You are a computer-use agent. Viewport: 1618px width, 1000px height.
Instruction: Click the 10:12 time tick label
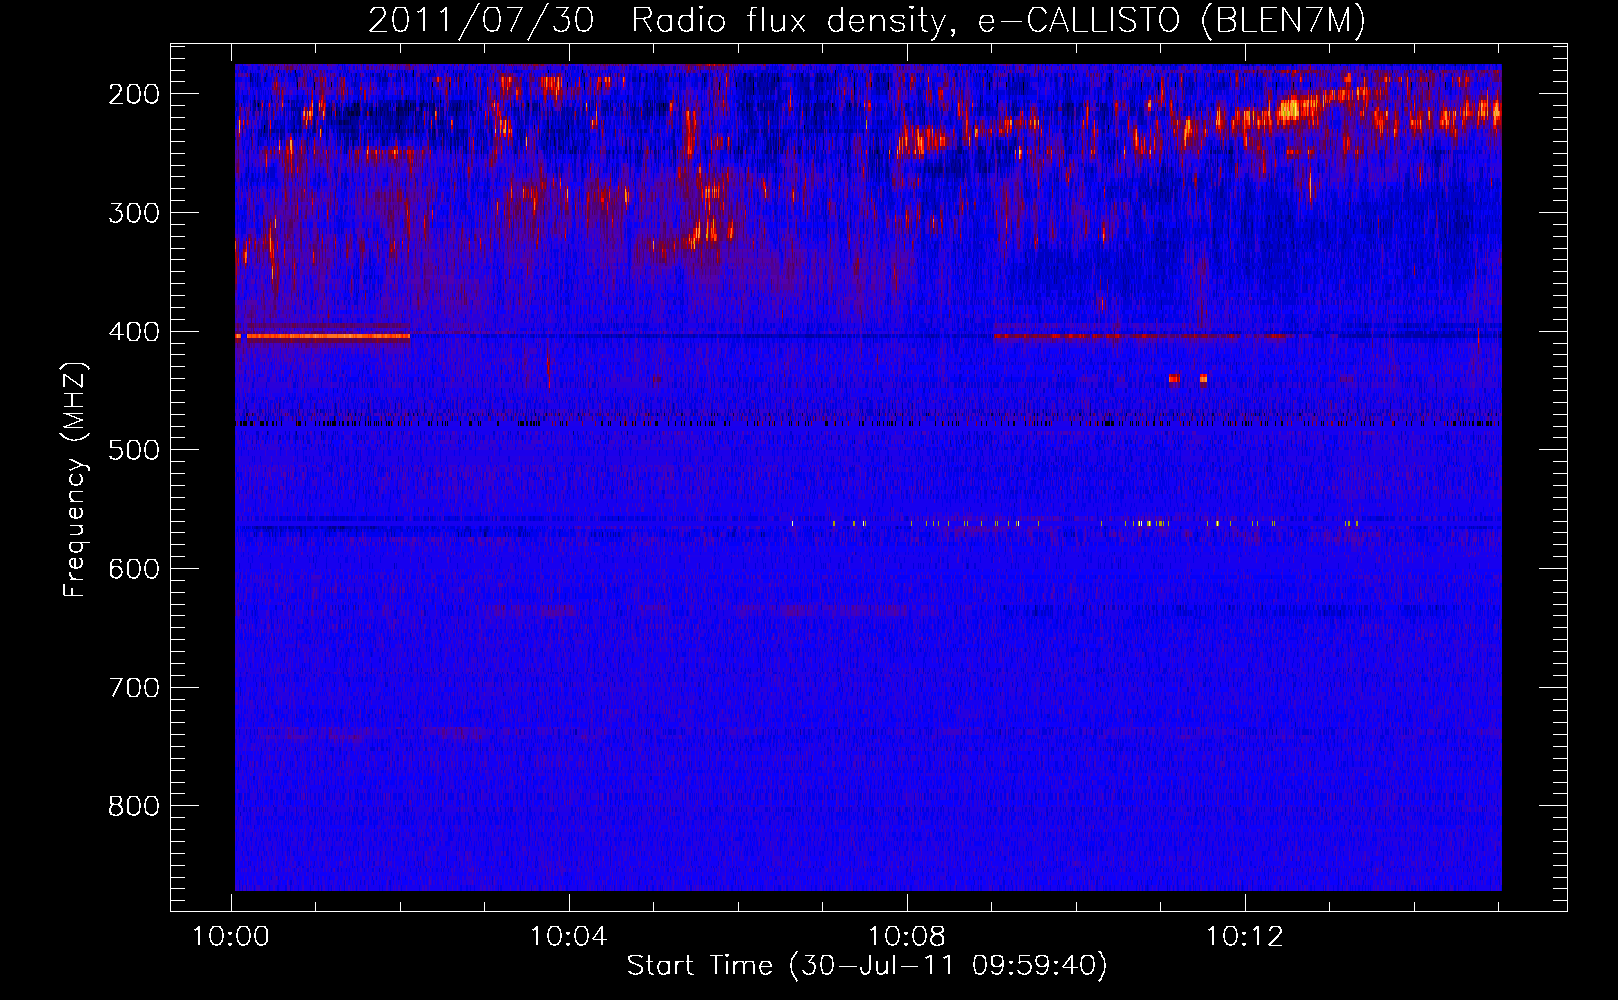pos(1245,937)
